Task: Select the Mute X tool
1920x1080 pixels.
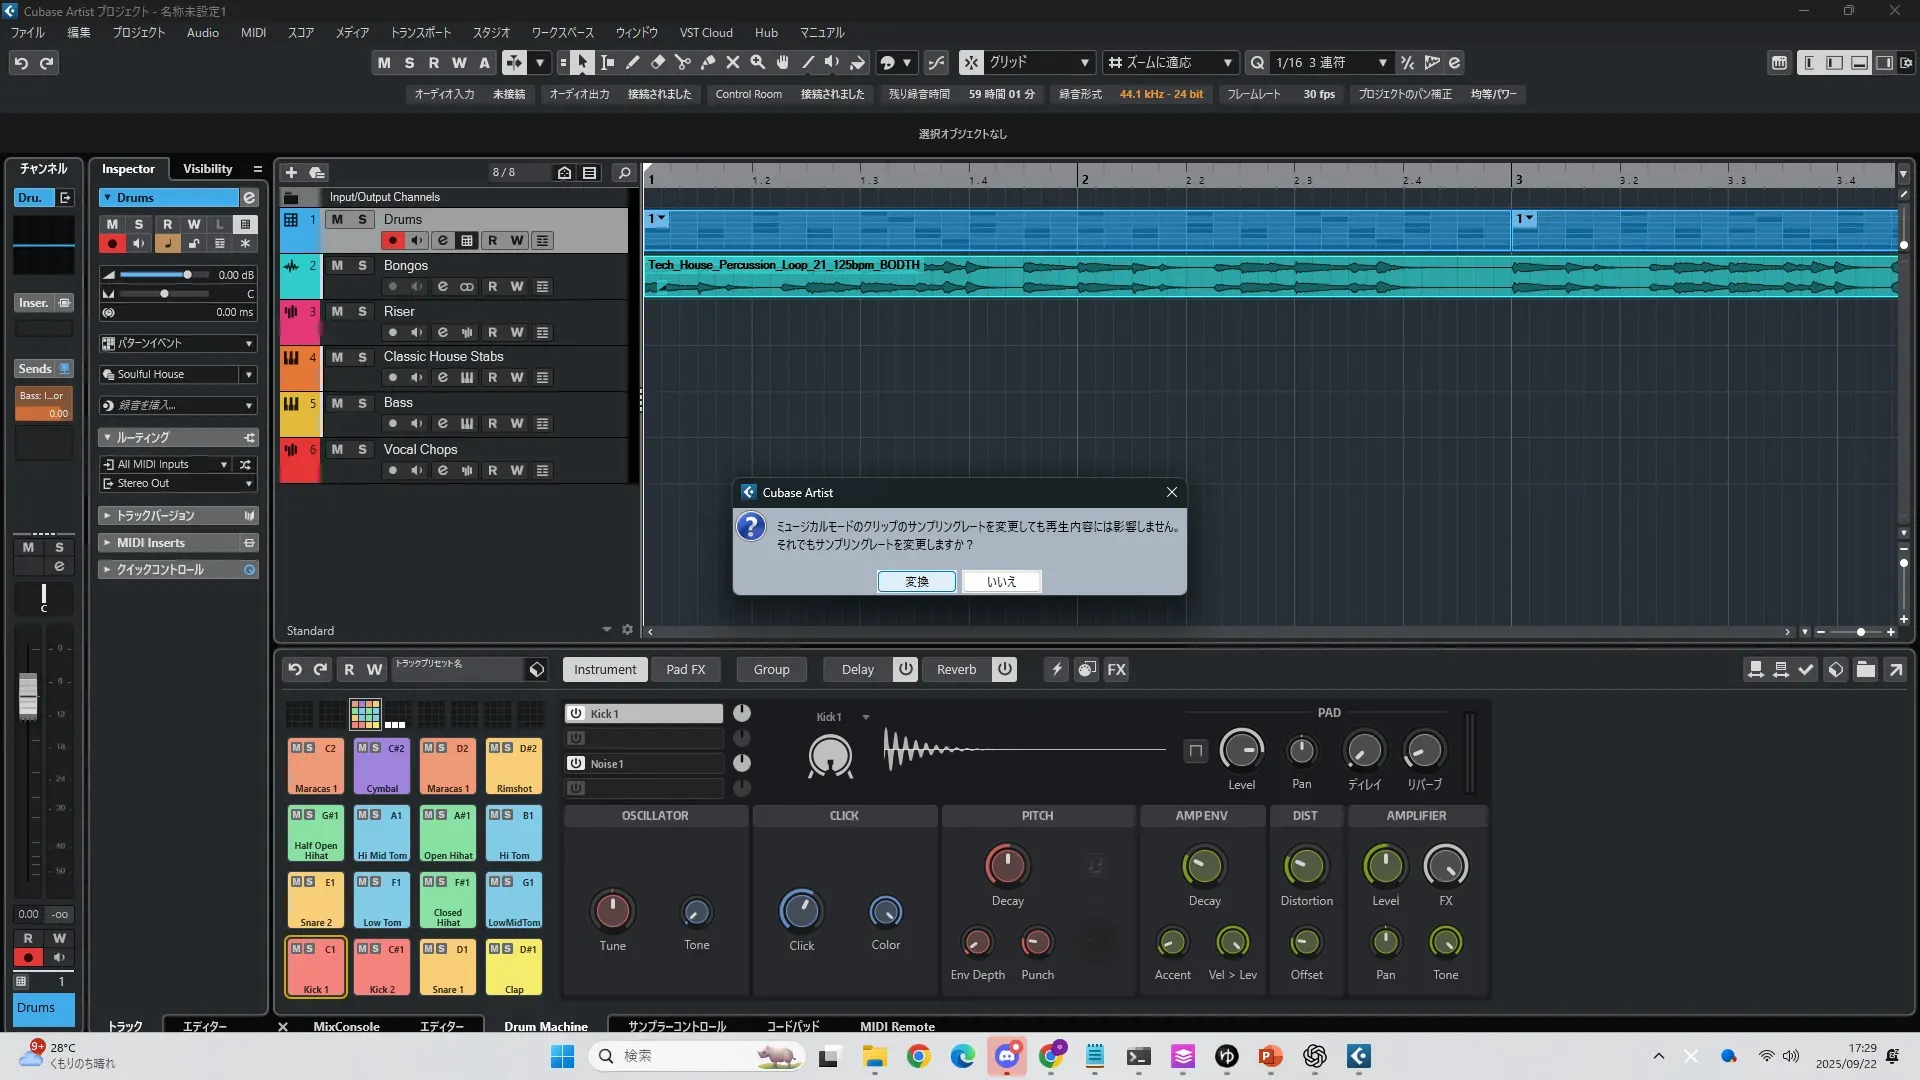Action: [x=733, y=63]
